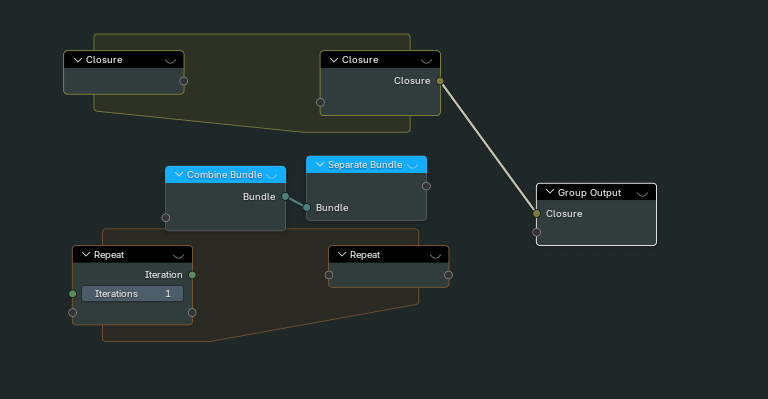768x399 pixels.
Task: Click Closure output label in right Closure node
Action: 412,81
